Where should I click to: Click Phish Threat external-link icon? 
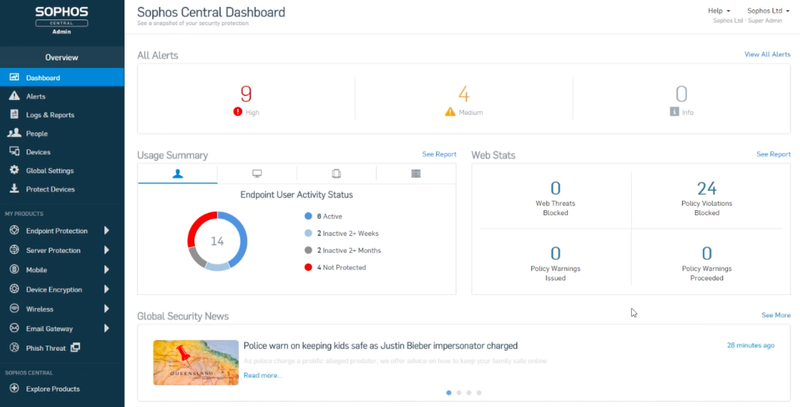[x=75, y=348]
